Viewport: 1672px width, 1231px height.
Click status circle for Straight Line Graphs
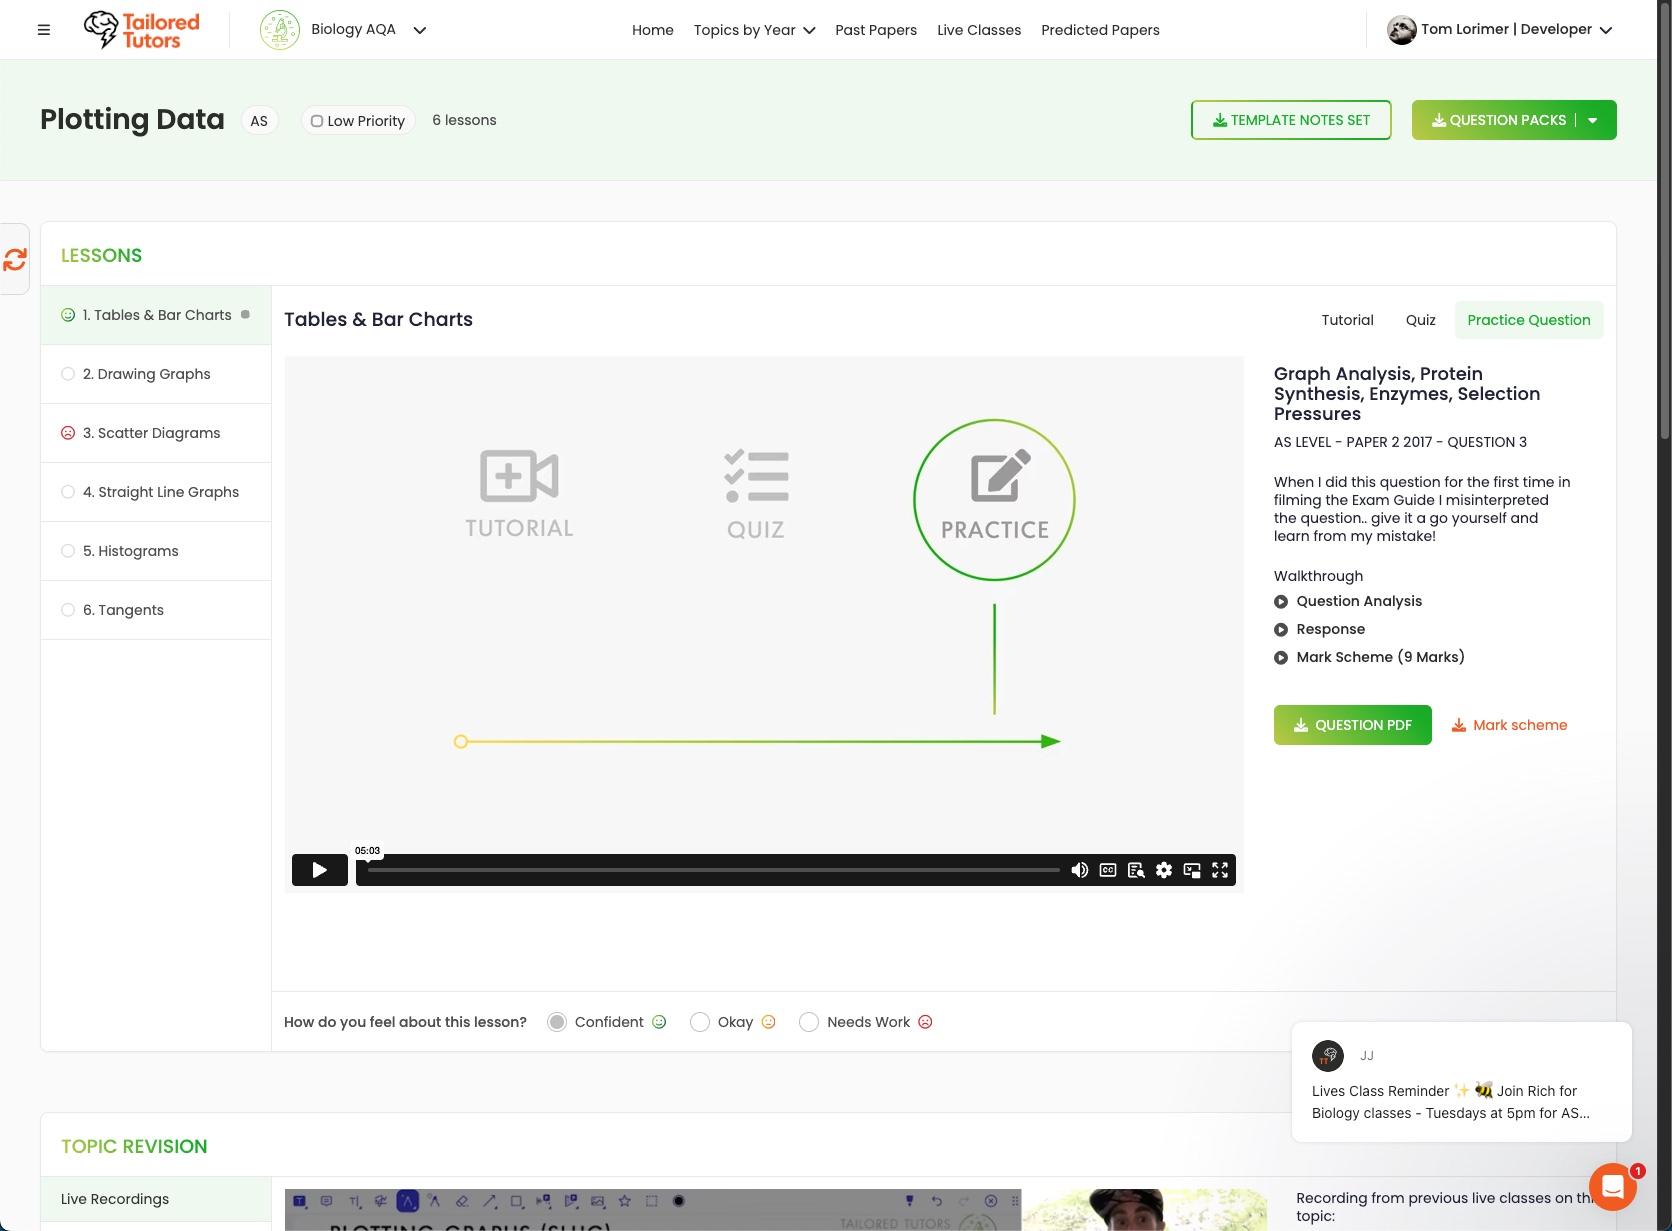68,492
